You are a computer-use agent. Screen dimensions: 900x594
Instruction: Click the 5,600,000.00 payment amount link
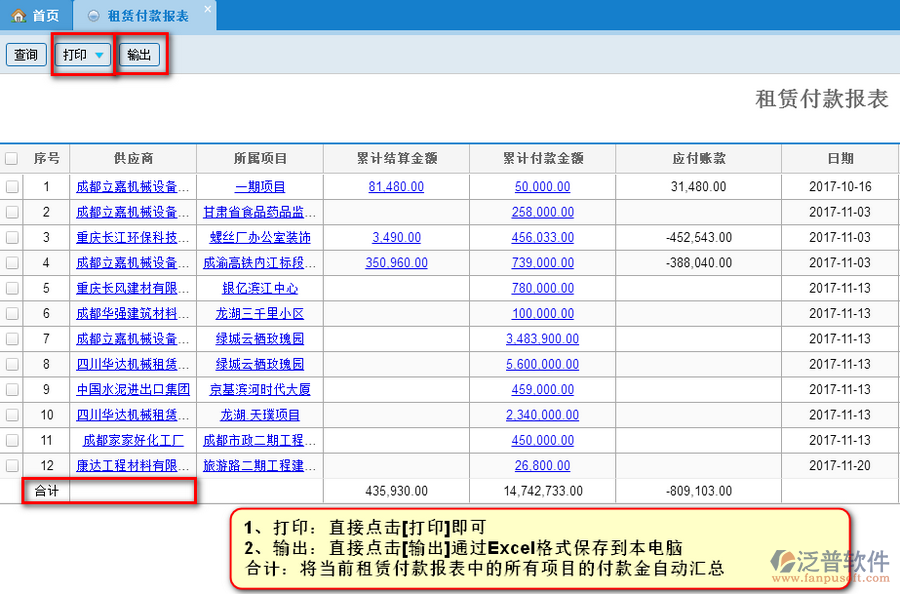(x=542, y=364)
